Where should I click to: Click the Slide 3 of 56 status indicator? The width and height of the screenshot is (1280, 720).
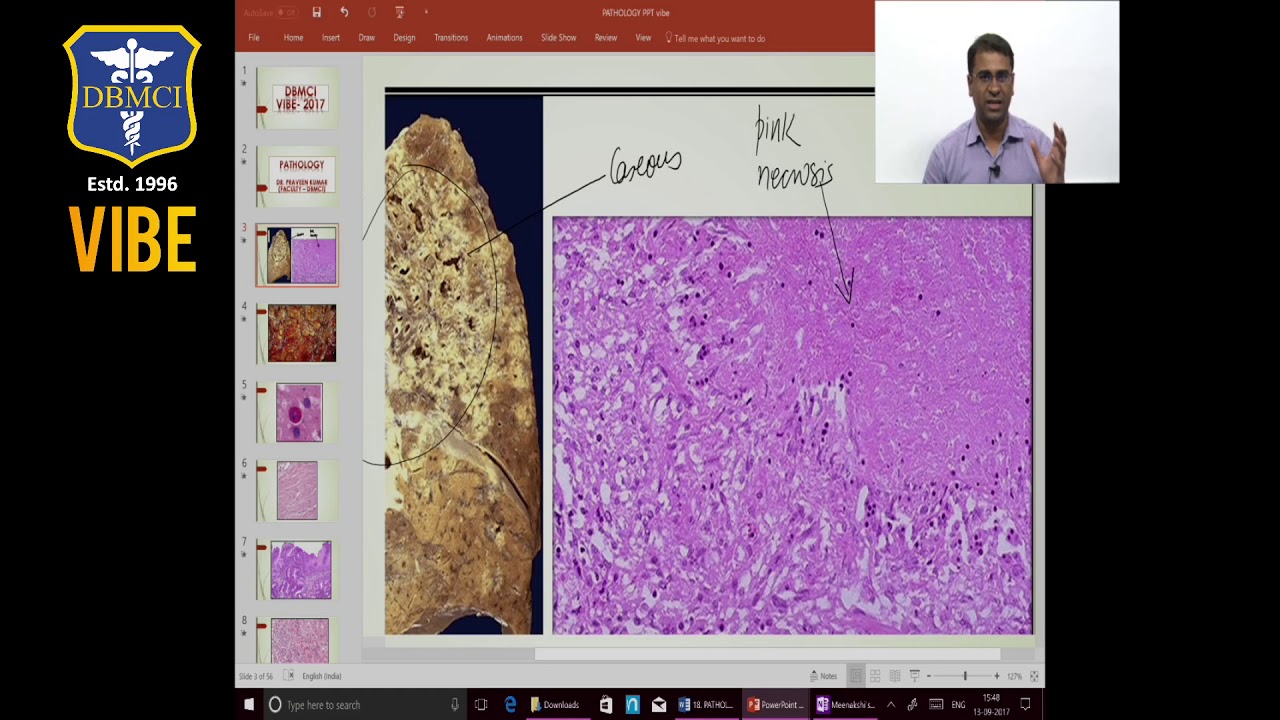tap(255, 676)
